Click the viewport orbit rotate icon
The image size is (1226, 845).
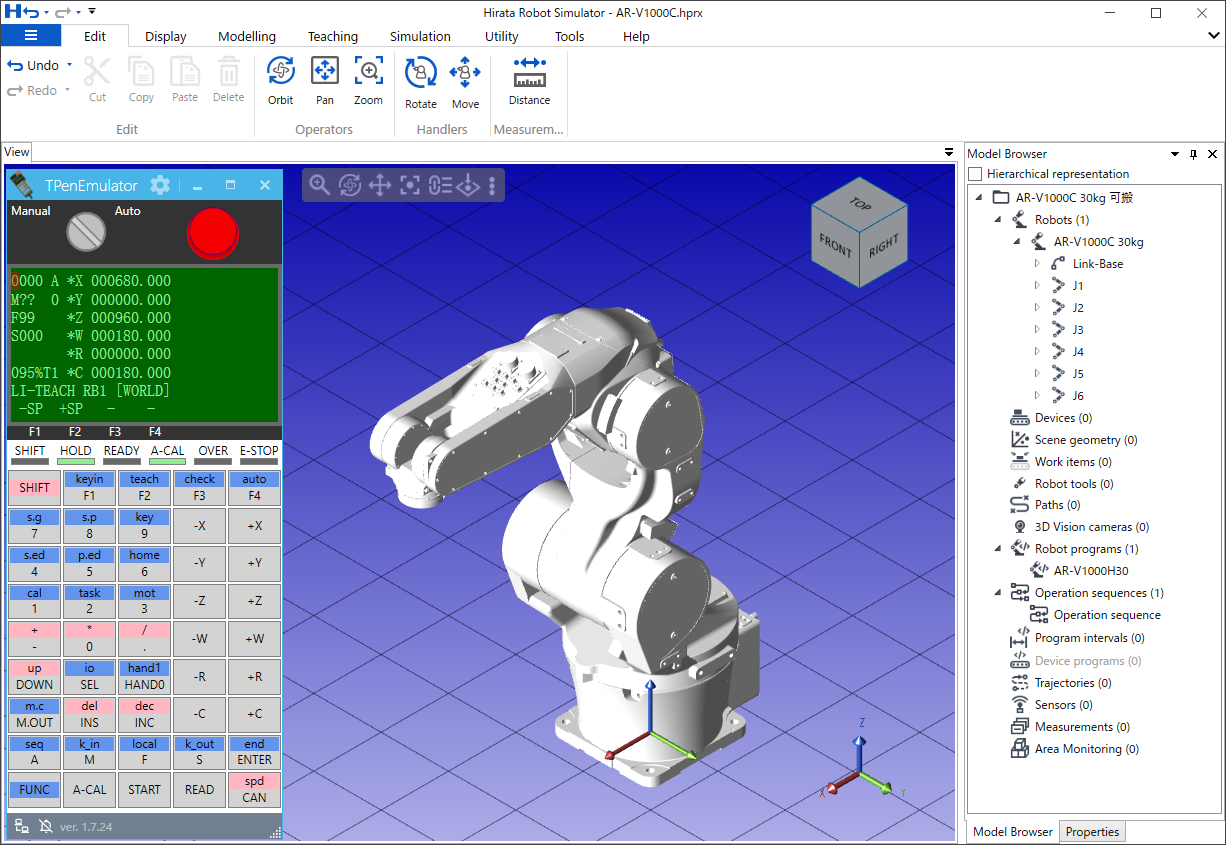349,185
